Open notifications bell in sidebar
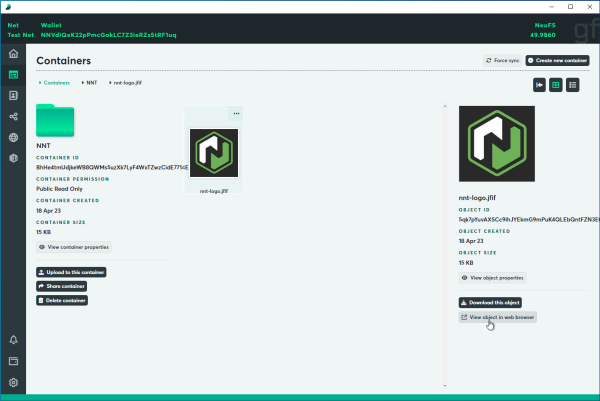This screenshot has height=401, width=600. tap(14, 340)
